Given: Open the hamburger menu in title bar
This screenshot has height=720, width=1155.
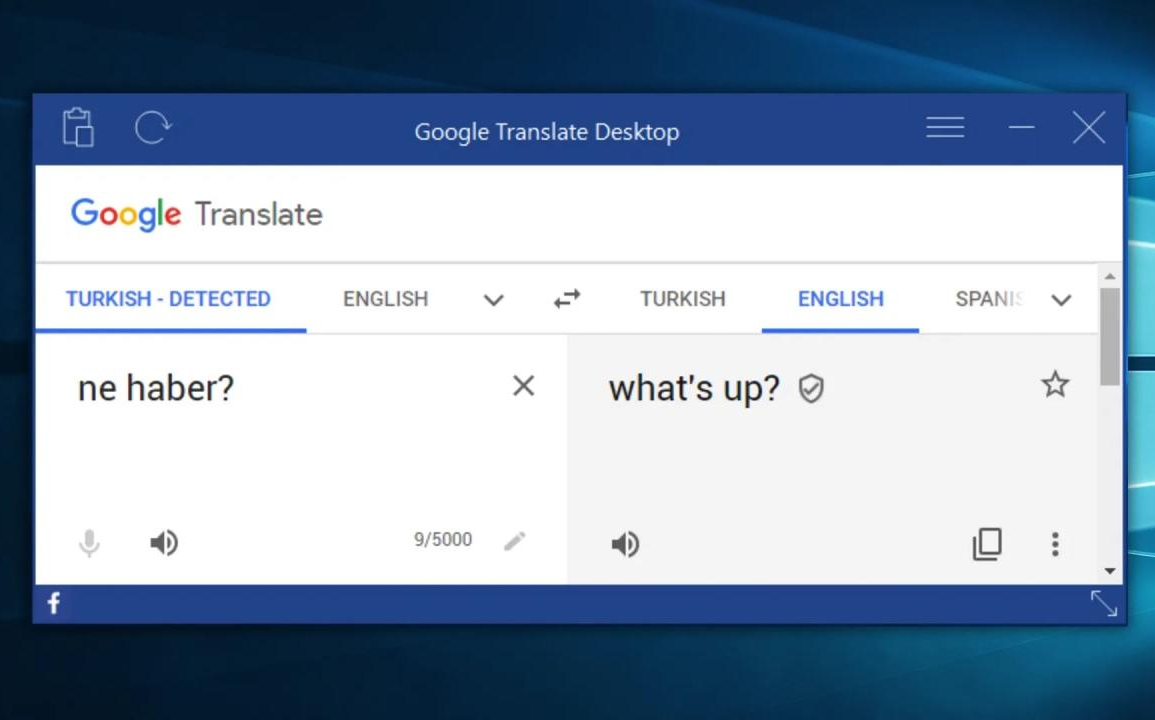Looking at the screenshot, I should [x=945, y=127].
